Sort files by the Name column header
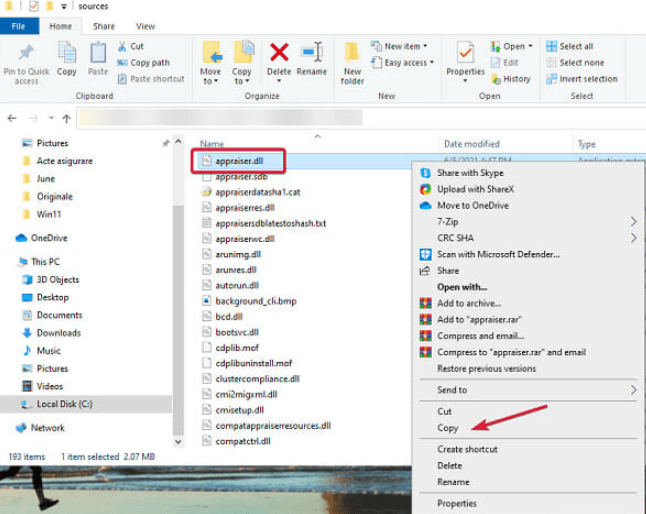The width and height of the screenshot is (646, 514). 212,145
